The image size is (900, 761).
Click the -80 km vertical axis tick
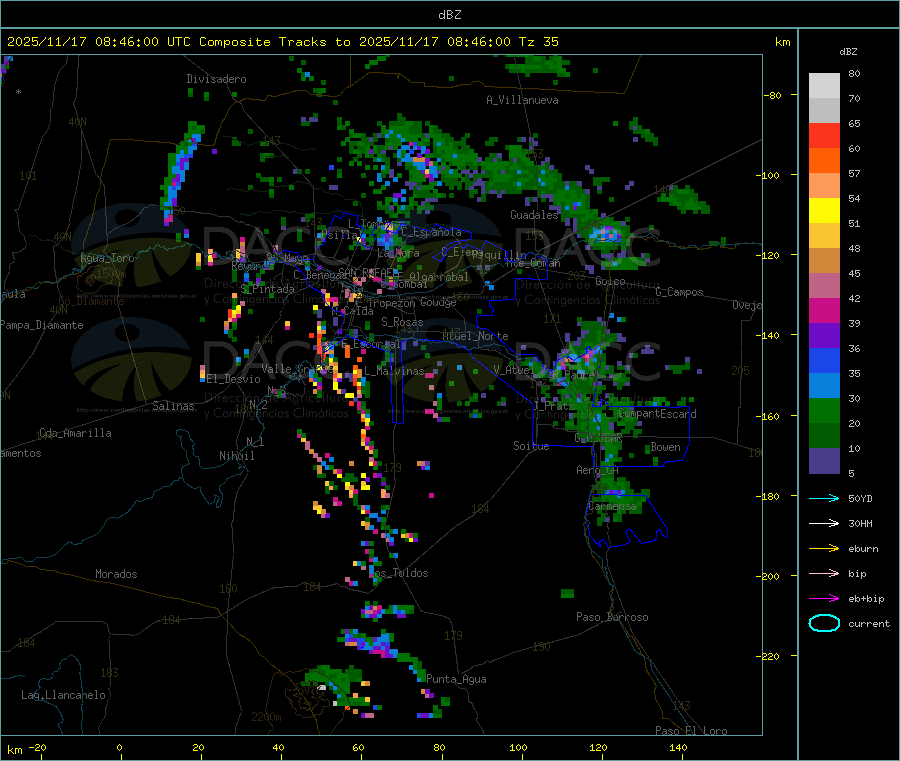coord(773,95)
